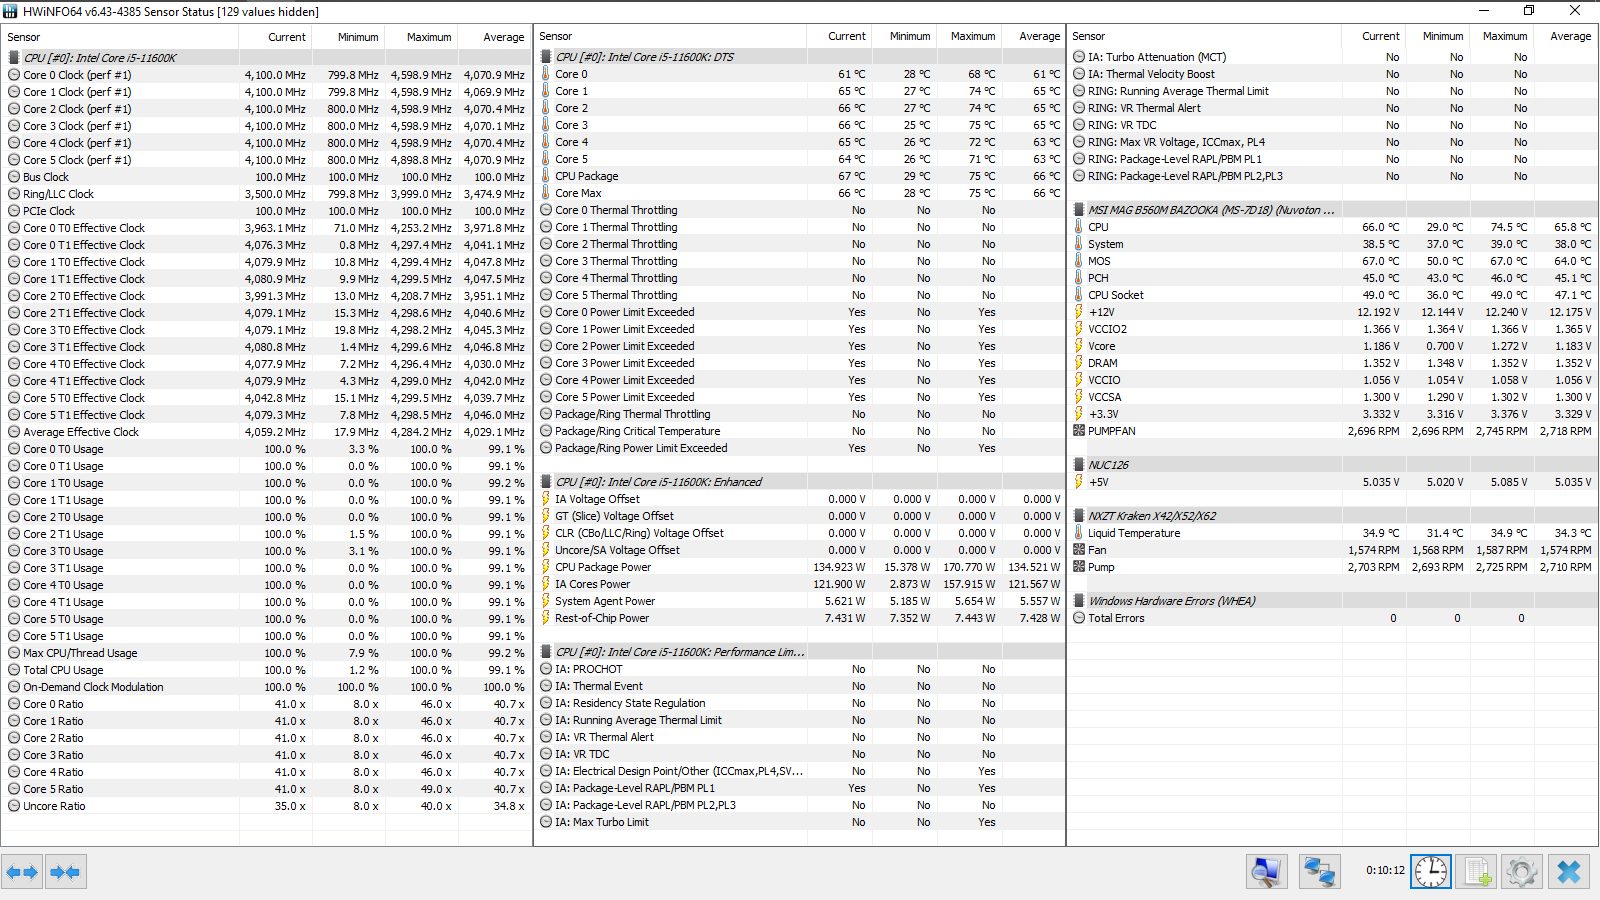
Task: Click the fan icon next to Pump
Action: [1079, 567]
